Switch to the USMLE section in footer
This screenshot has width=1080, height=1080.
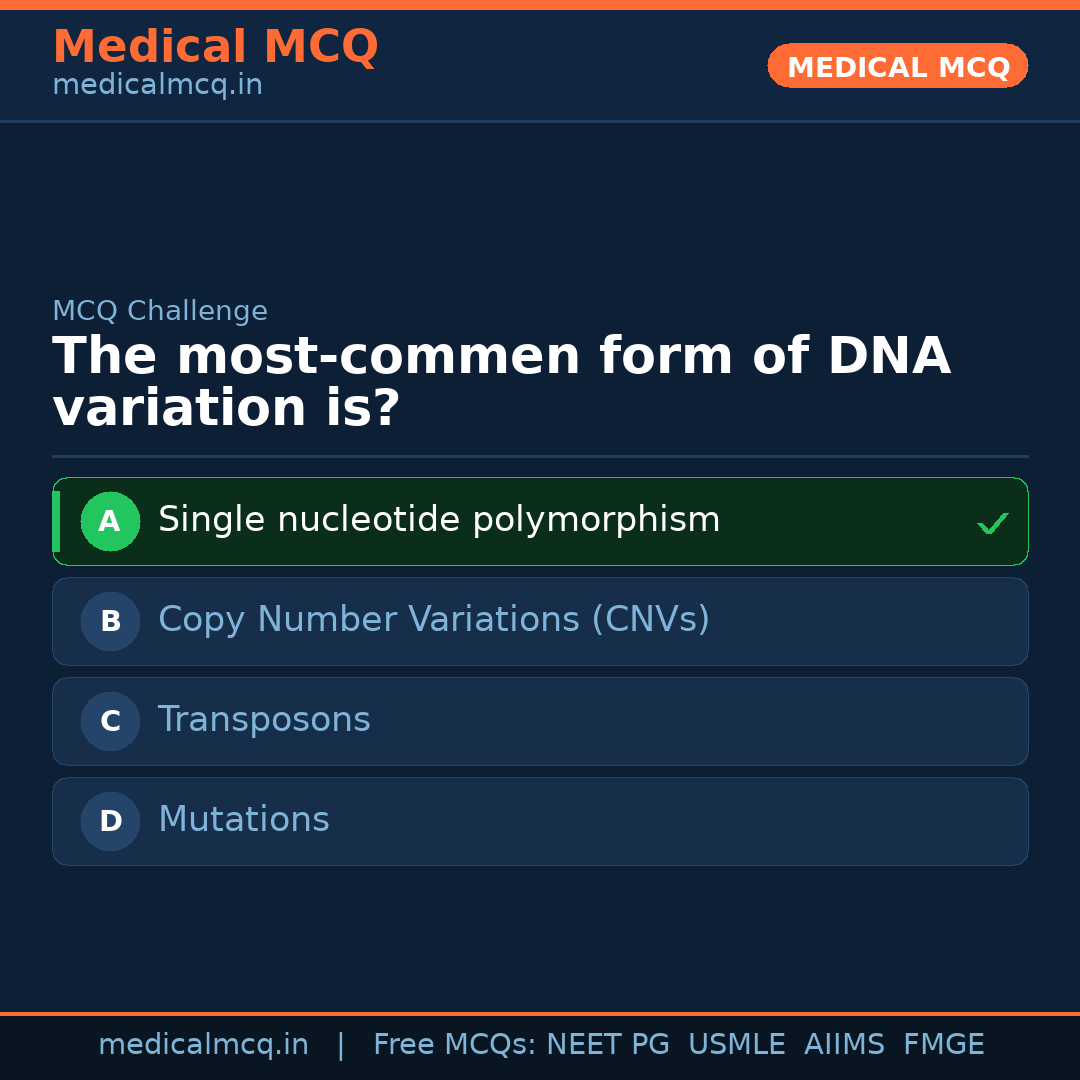click(x=737, y=1044)
